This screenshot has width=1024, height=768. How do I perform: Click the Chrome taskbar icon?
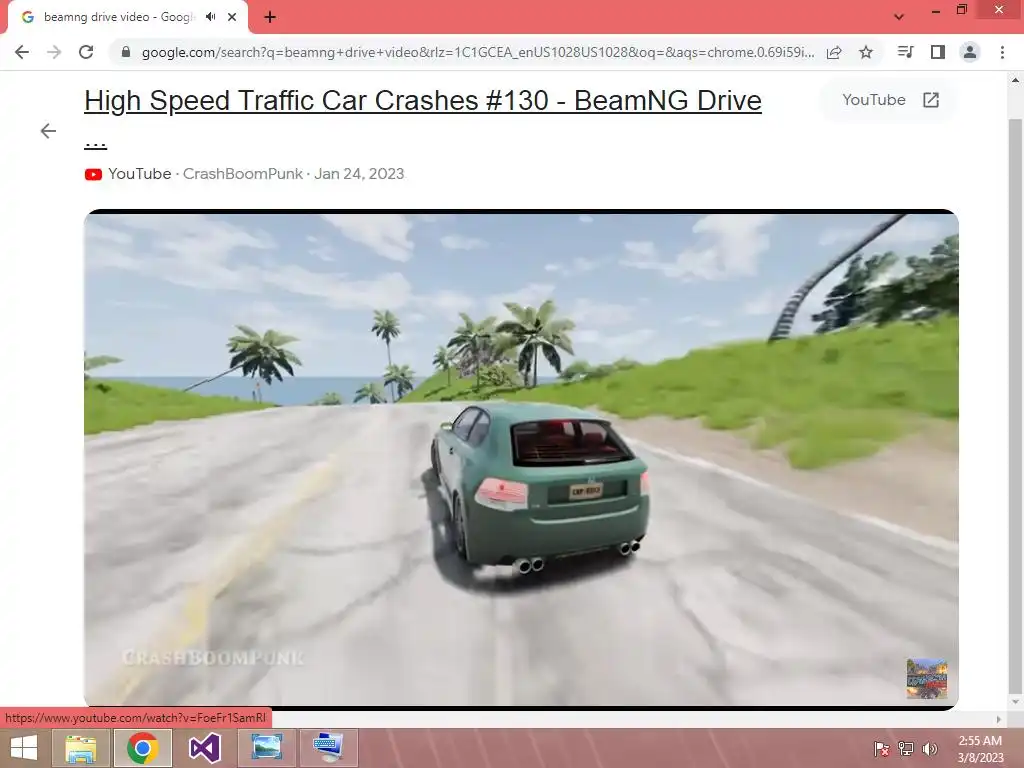tap(143, 748)
